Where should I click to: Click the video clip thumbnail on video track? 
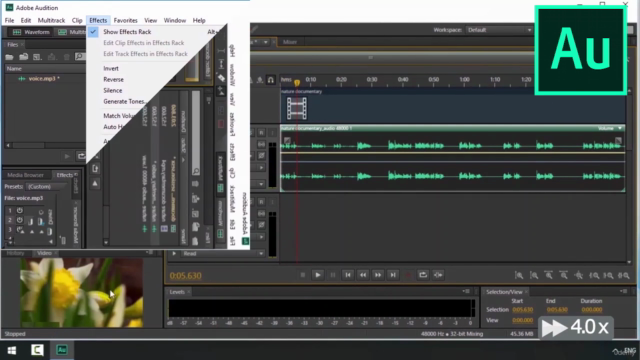[x=297, y=109]
